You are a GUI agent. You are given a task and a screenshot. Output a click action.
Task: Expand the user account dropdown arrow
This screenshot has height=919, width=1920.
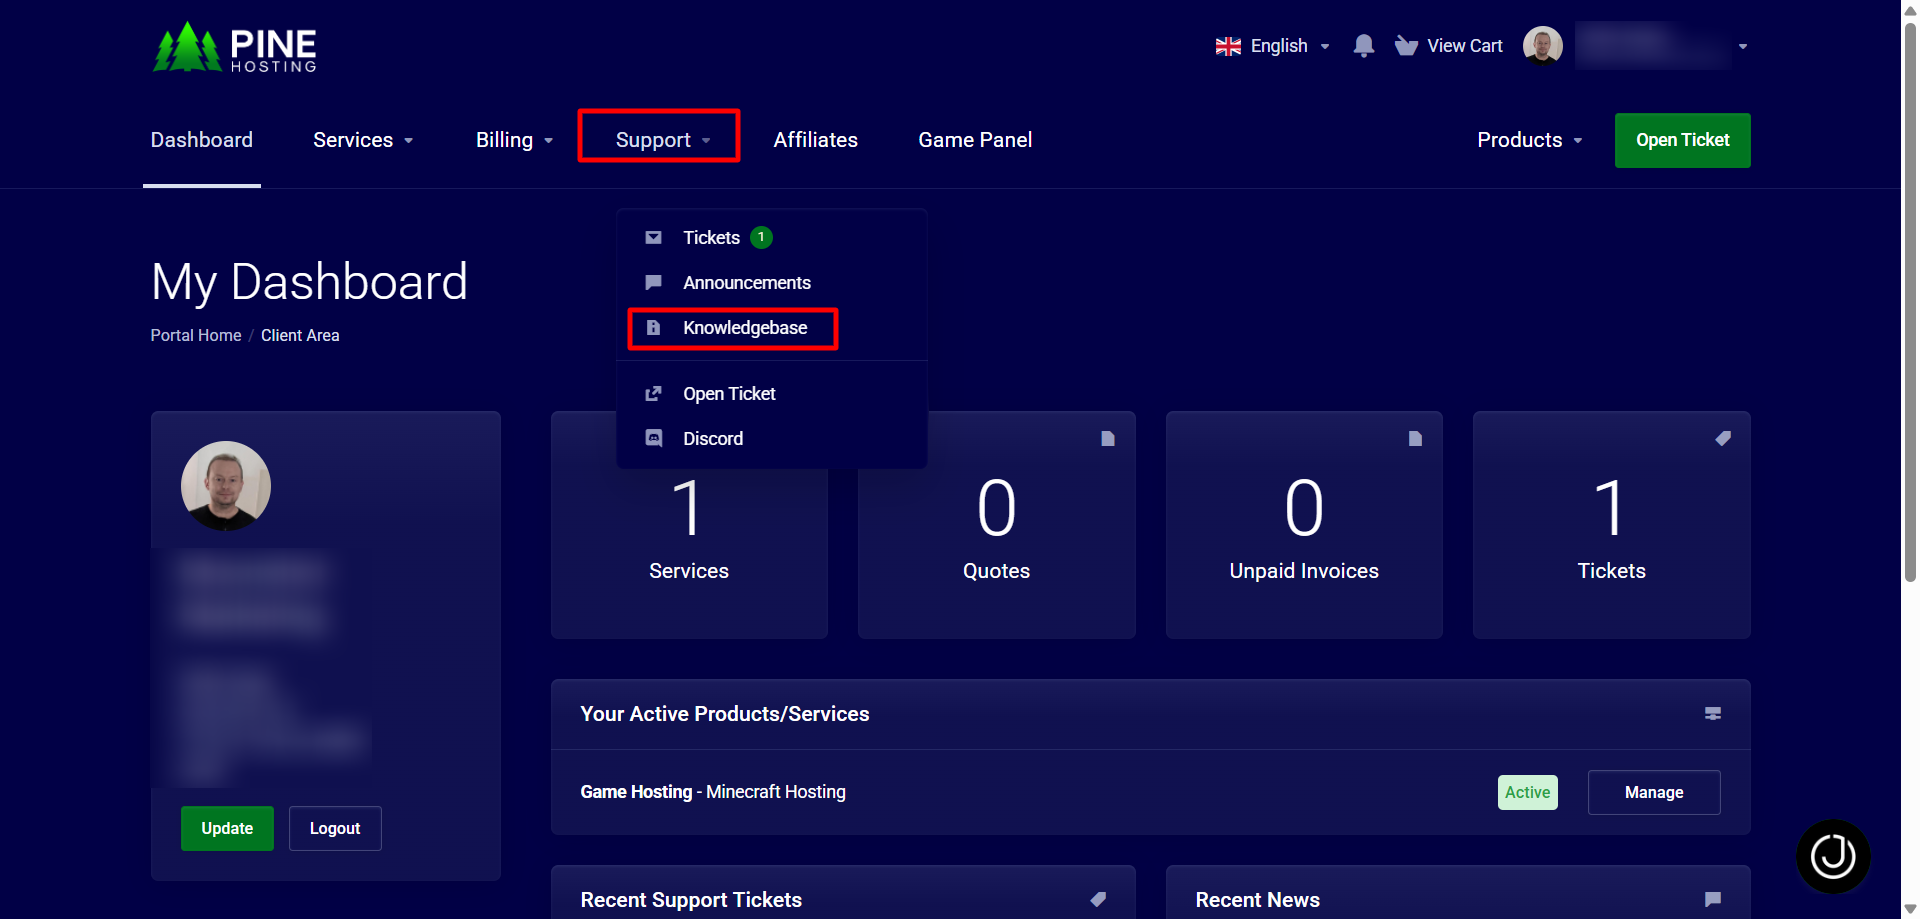[1743, 47]
